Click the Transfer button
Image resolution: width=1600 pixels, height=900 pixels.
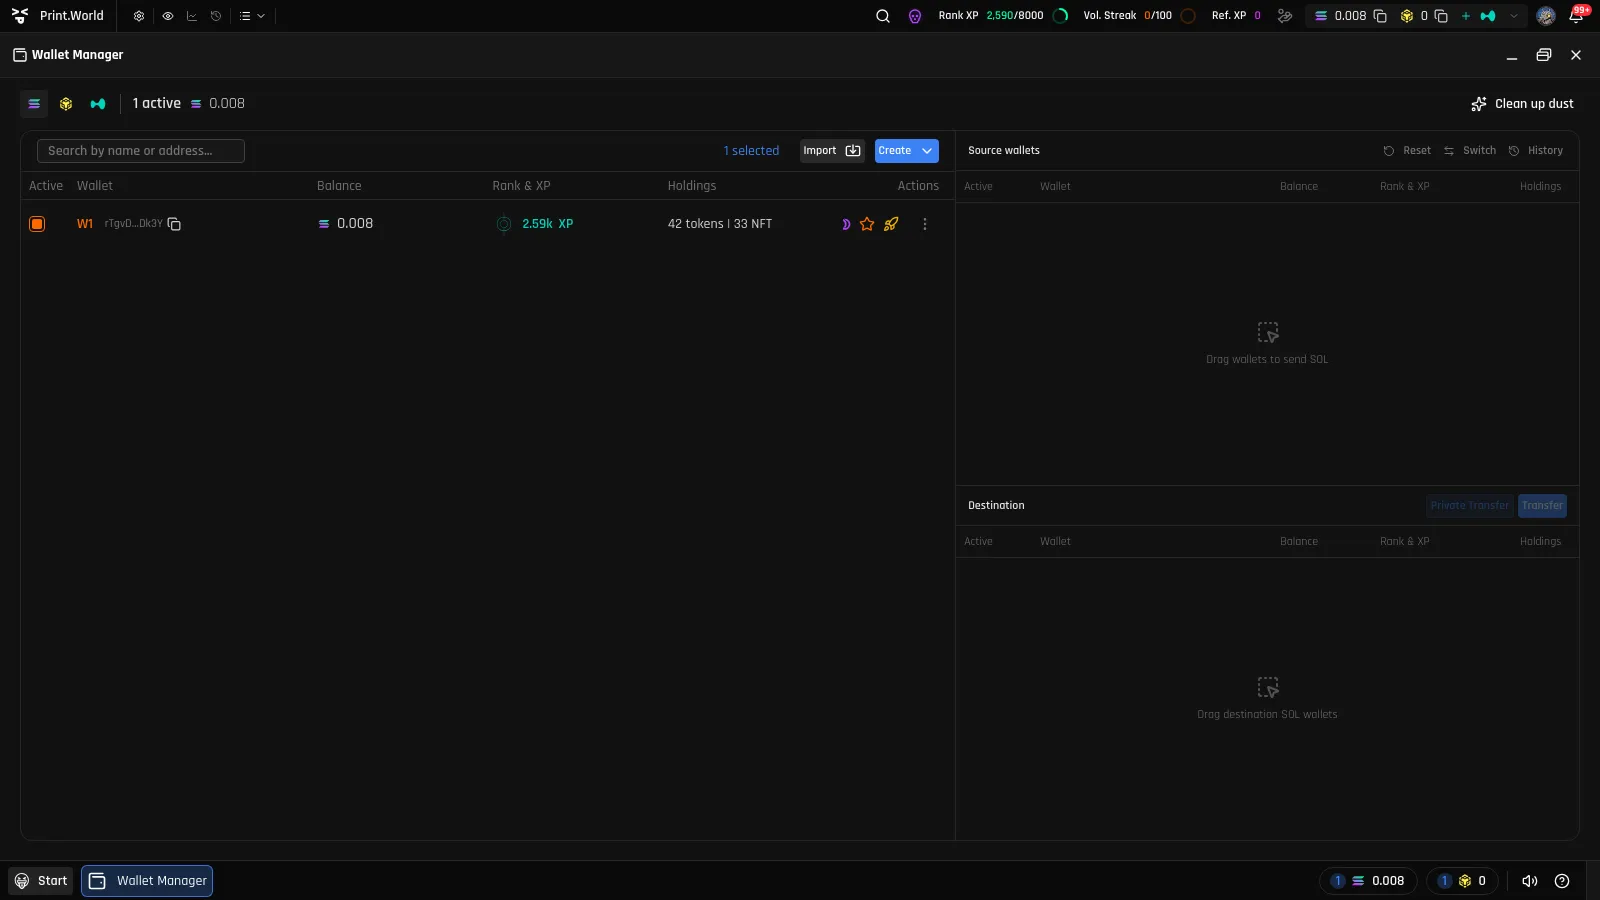pos(1542,506)
